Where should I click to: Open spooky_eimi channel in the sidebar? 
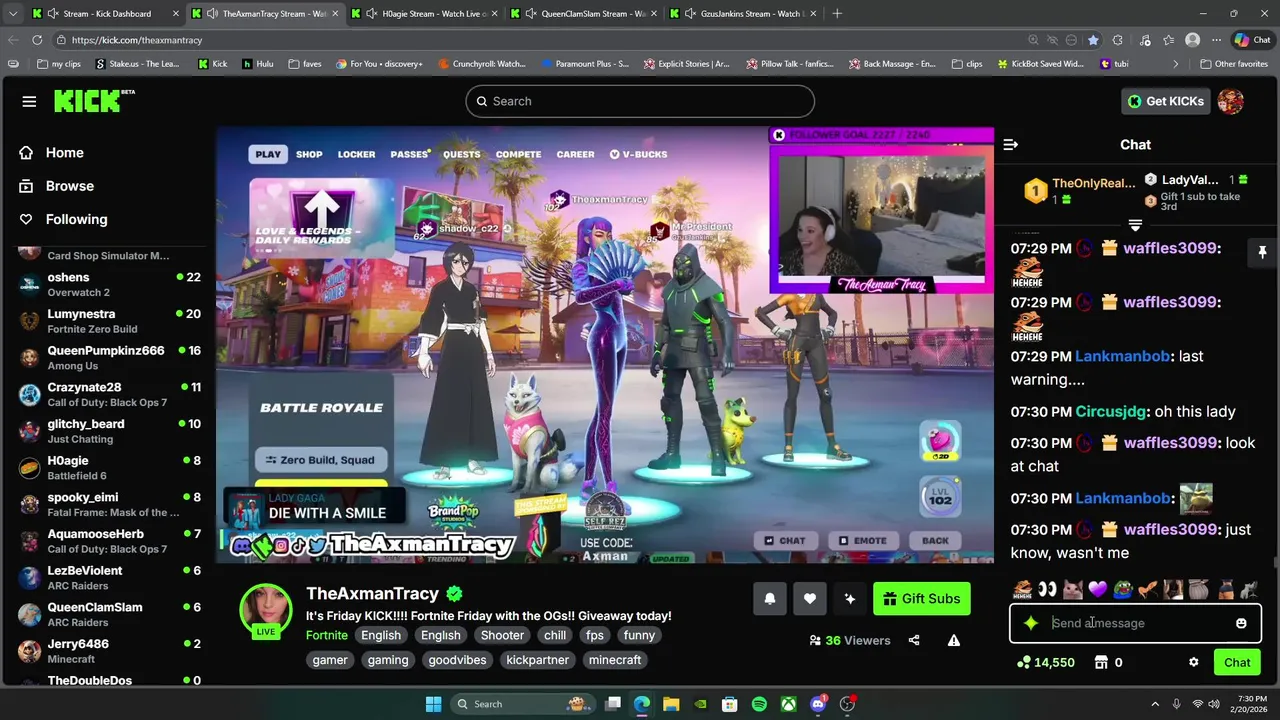[x=110, y=504]
